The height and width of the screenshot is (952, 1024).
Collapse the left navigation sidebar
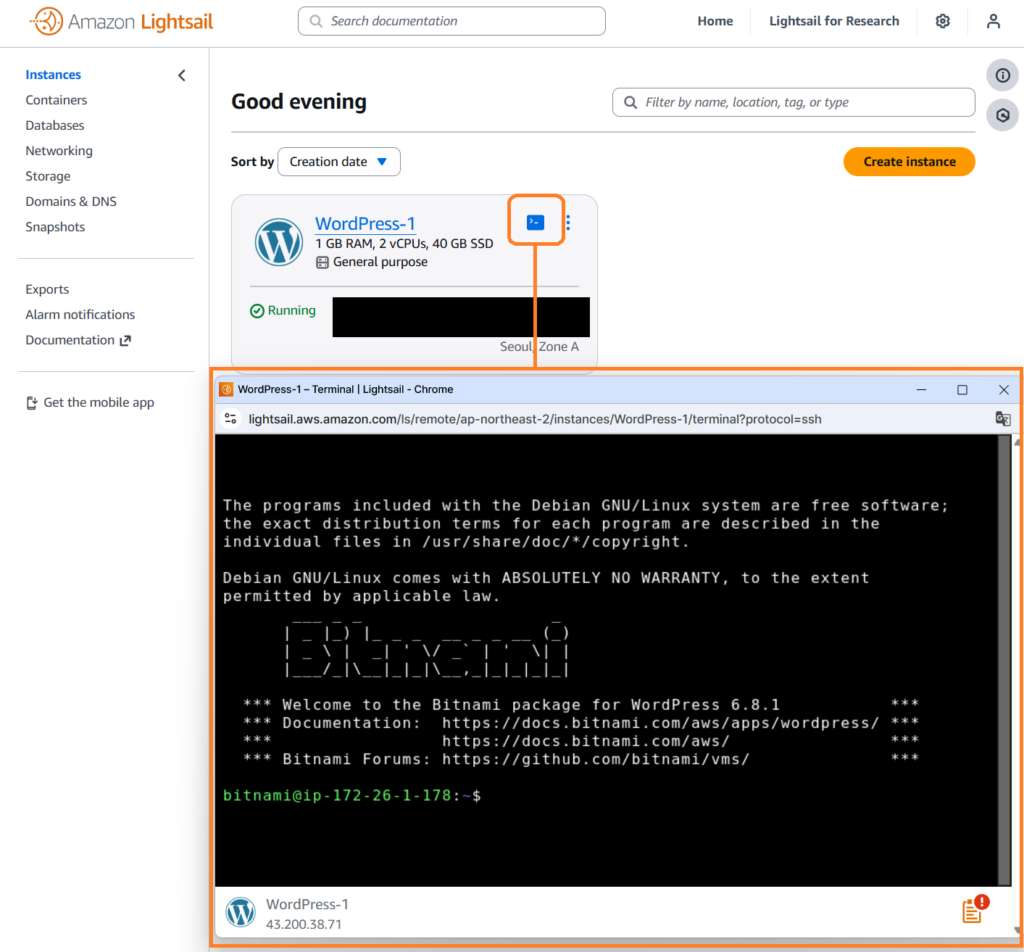tap(181, 75)
